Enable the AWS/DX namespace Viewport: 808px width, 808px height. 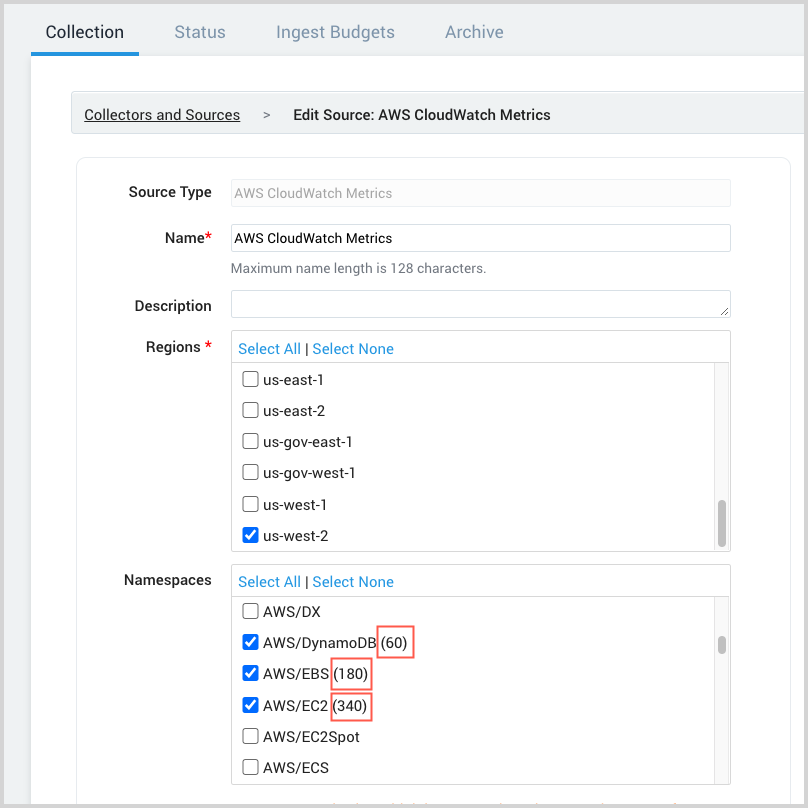pyautogui.click(x=250, y=611)
